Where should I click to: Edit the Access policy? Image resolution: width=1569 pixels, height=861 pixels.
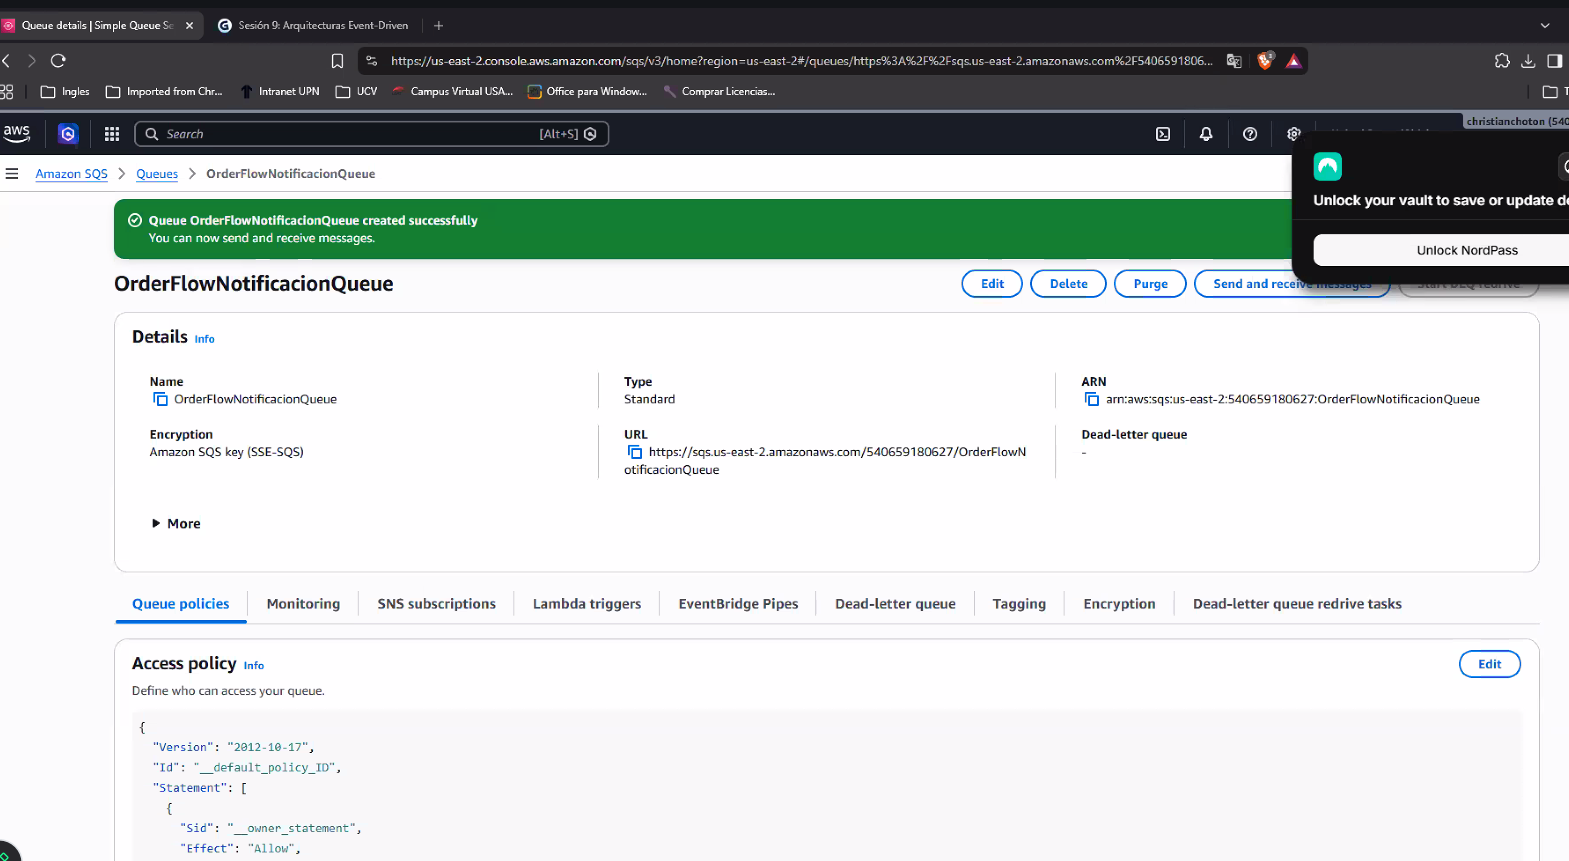(x=1489, y=664)
